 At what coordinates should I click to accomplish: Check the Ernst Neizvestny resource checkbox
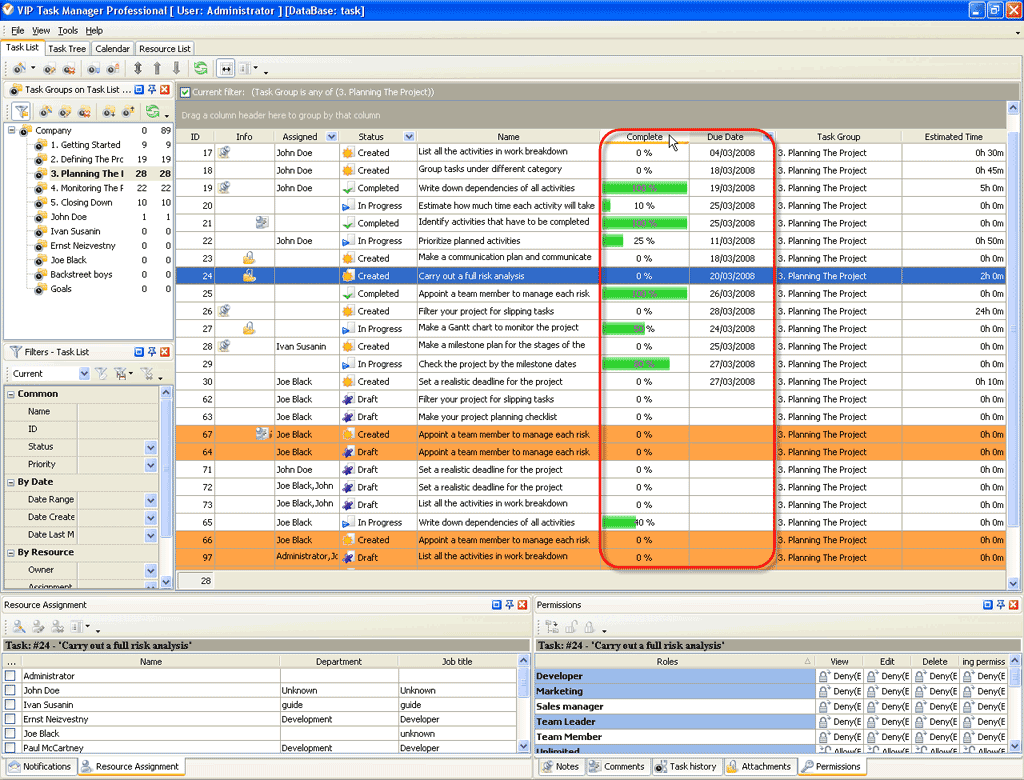[x=10, y=719]
